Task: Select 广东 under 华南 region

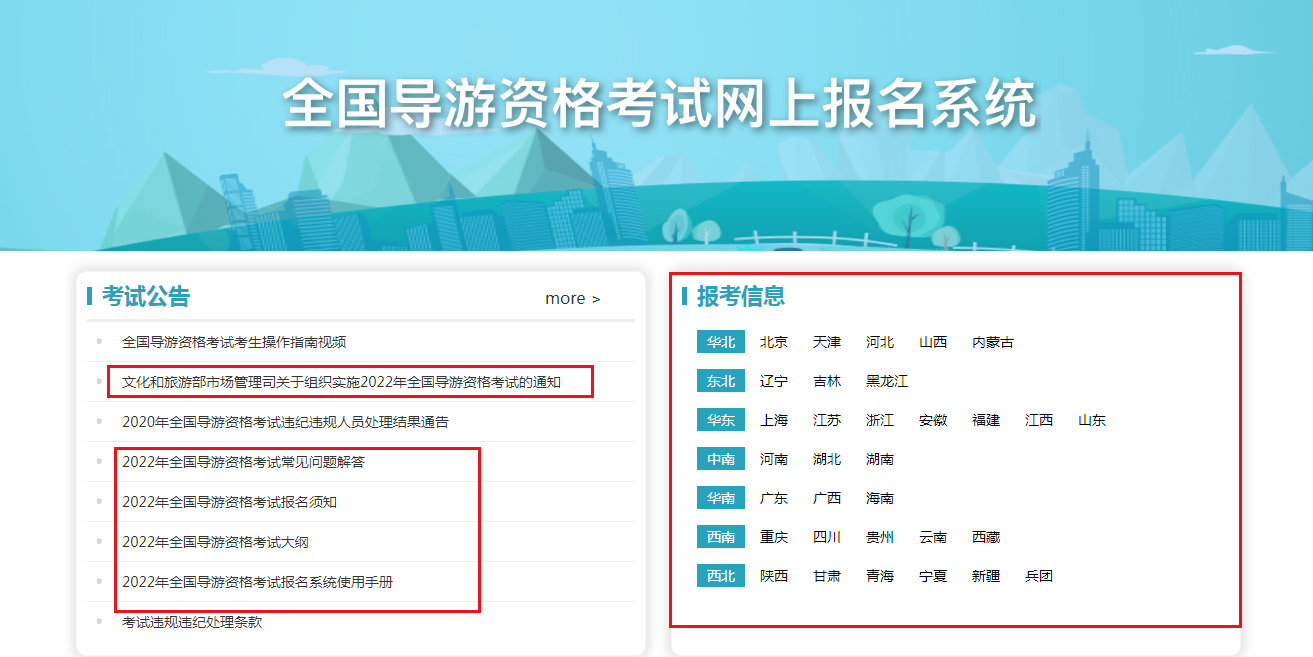Action: (x=773, y=498)
